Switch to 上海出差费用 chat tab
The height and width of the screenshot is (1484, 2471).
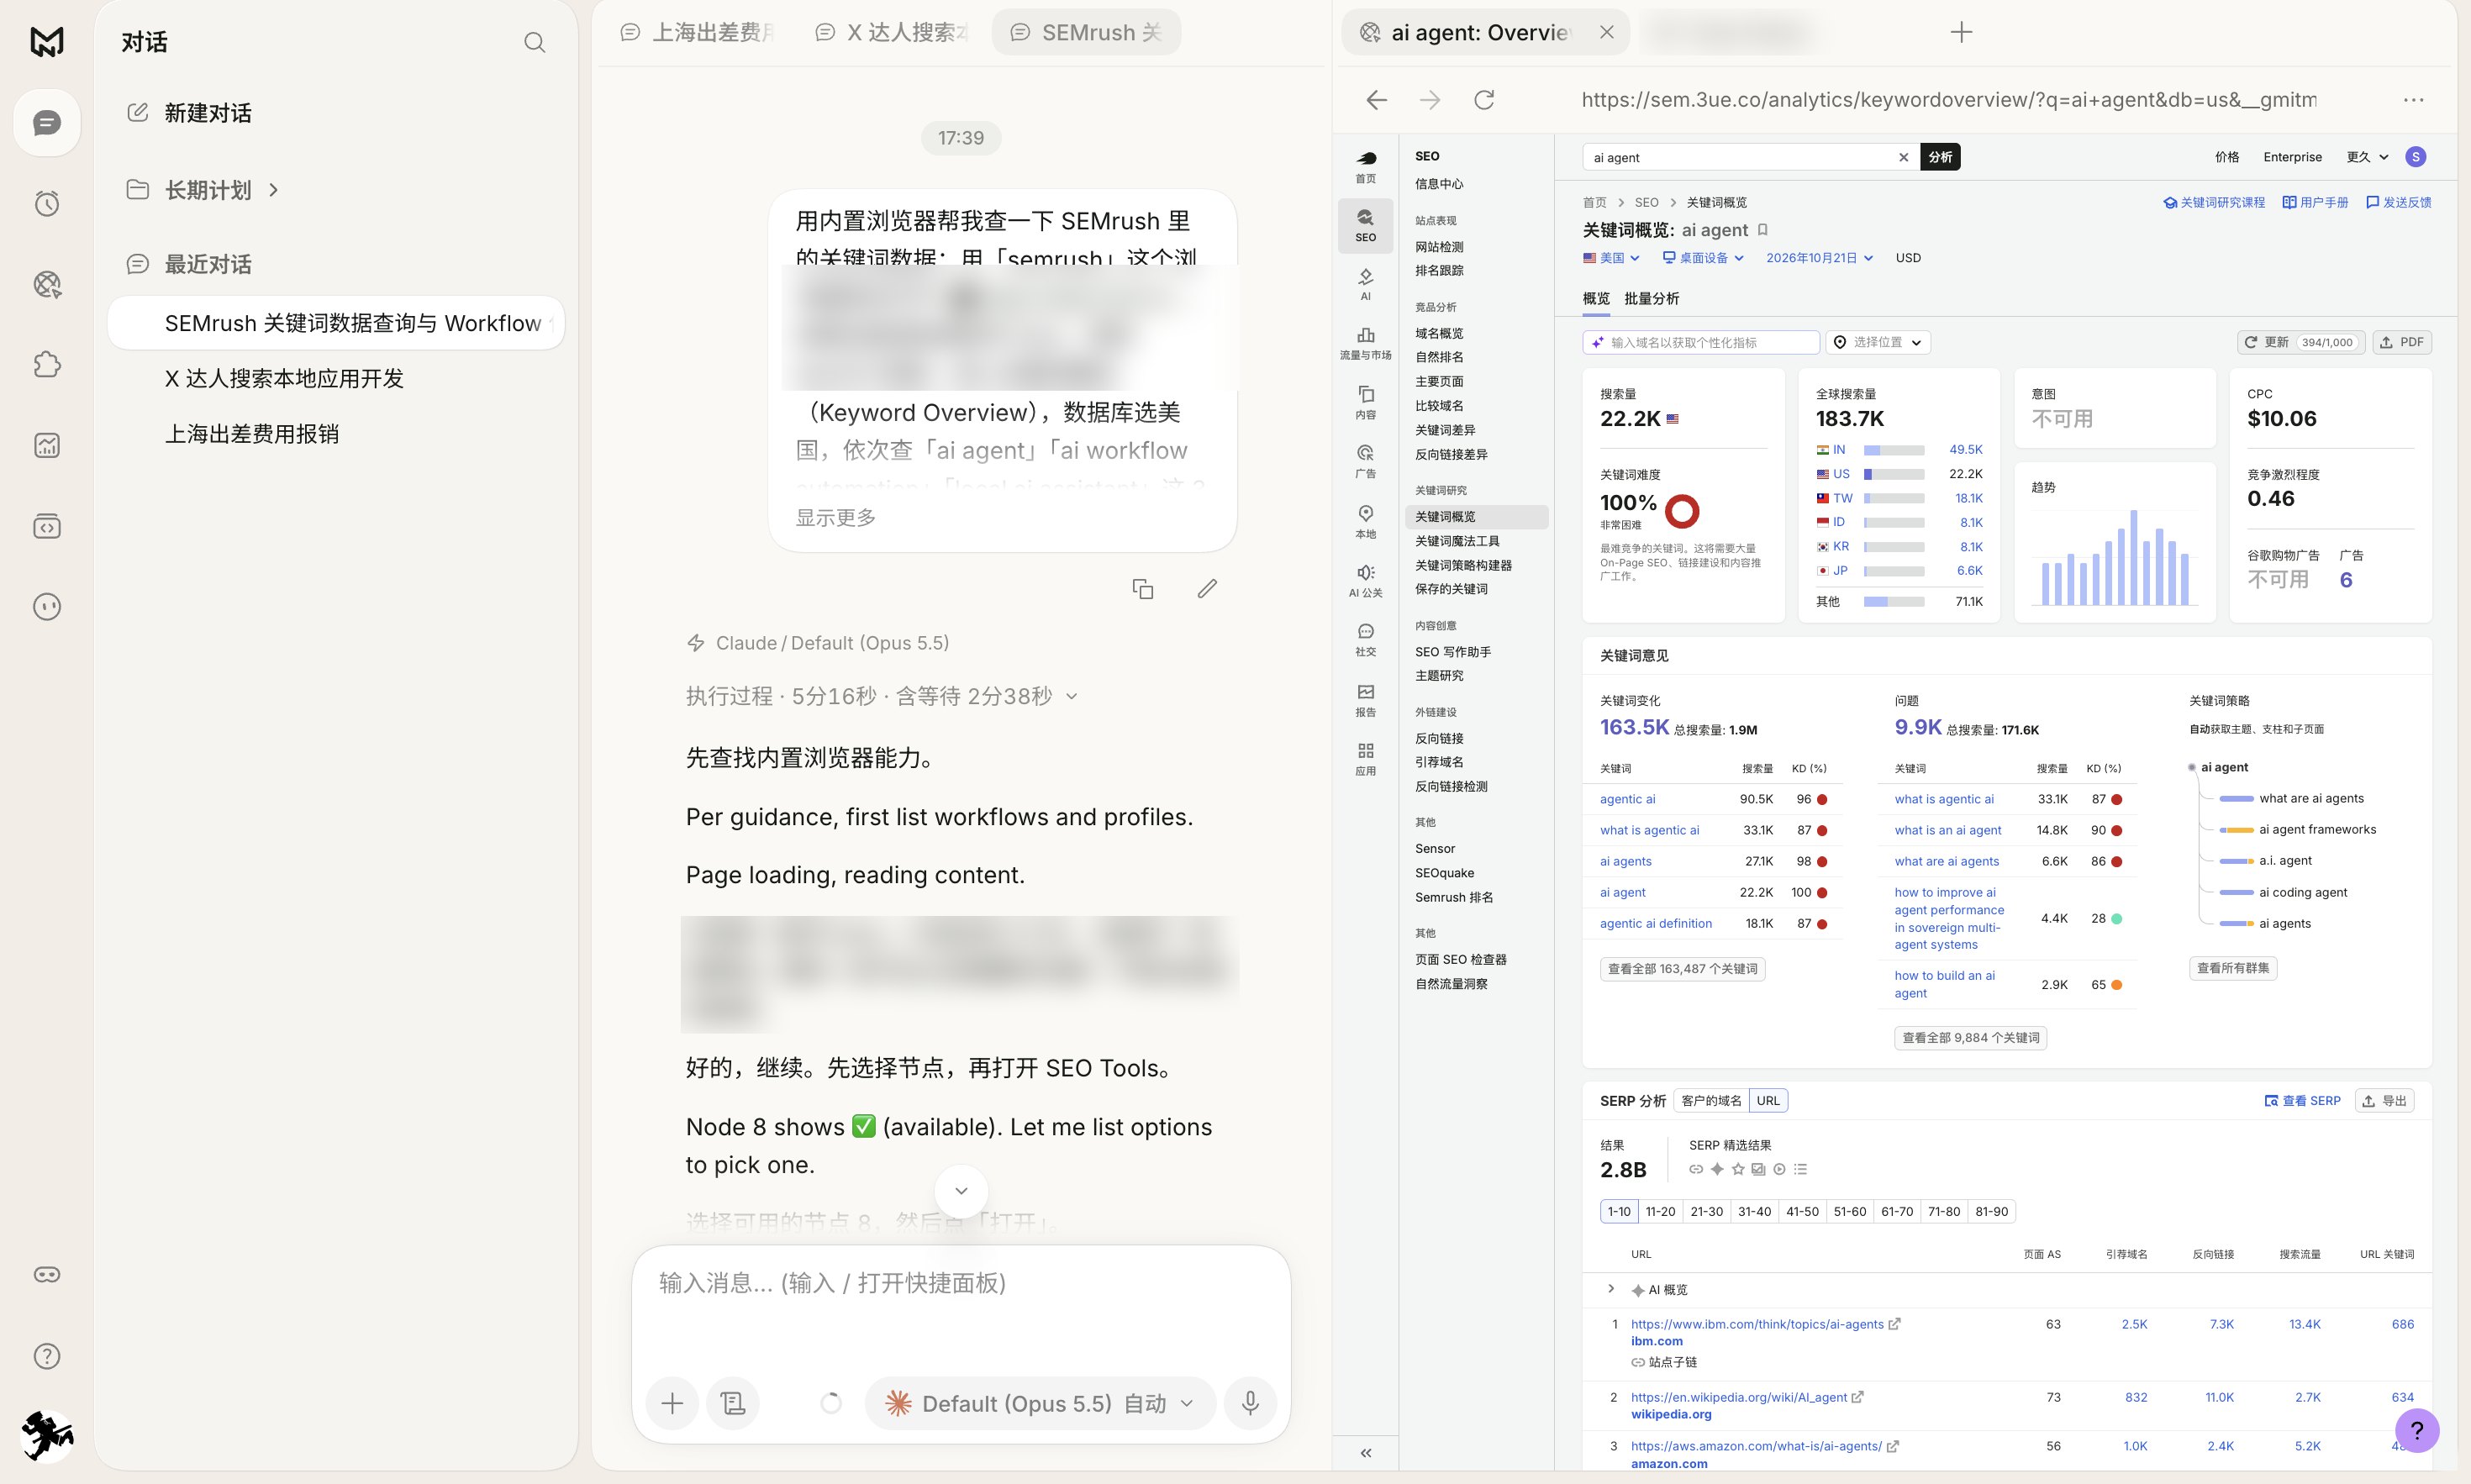click(698, 32)
